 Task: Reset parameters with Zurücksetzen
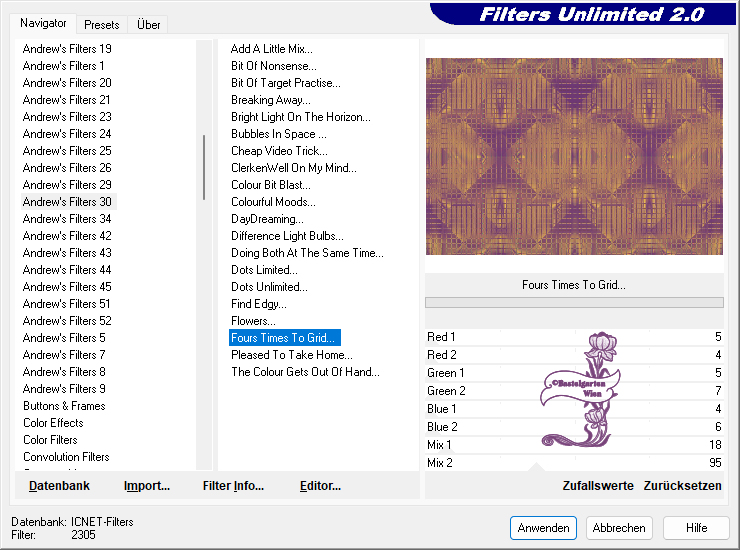pyautogui.click(x=682, y=486)
